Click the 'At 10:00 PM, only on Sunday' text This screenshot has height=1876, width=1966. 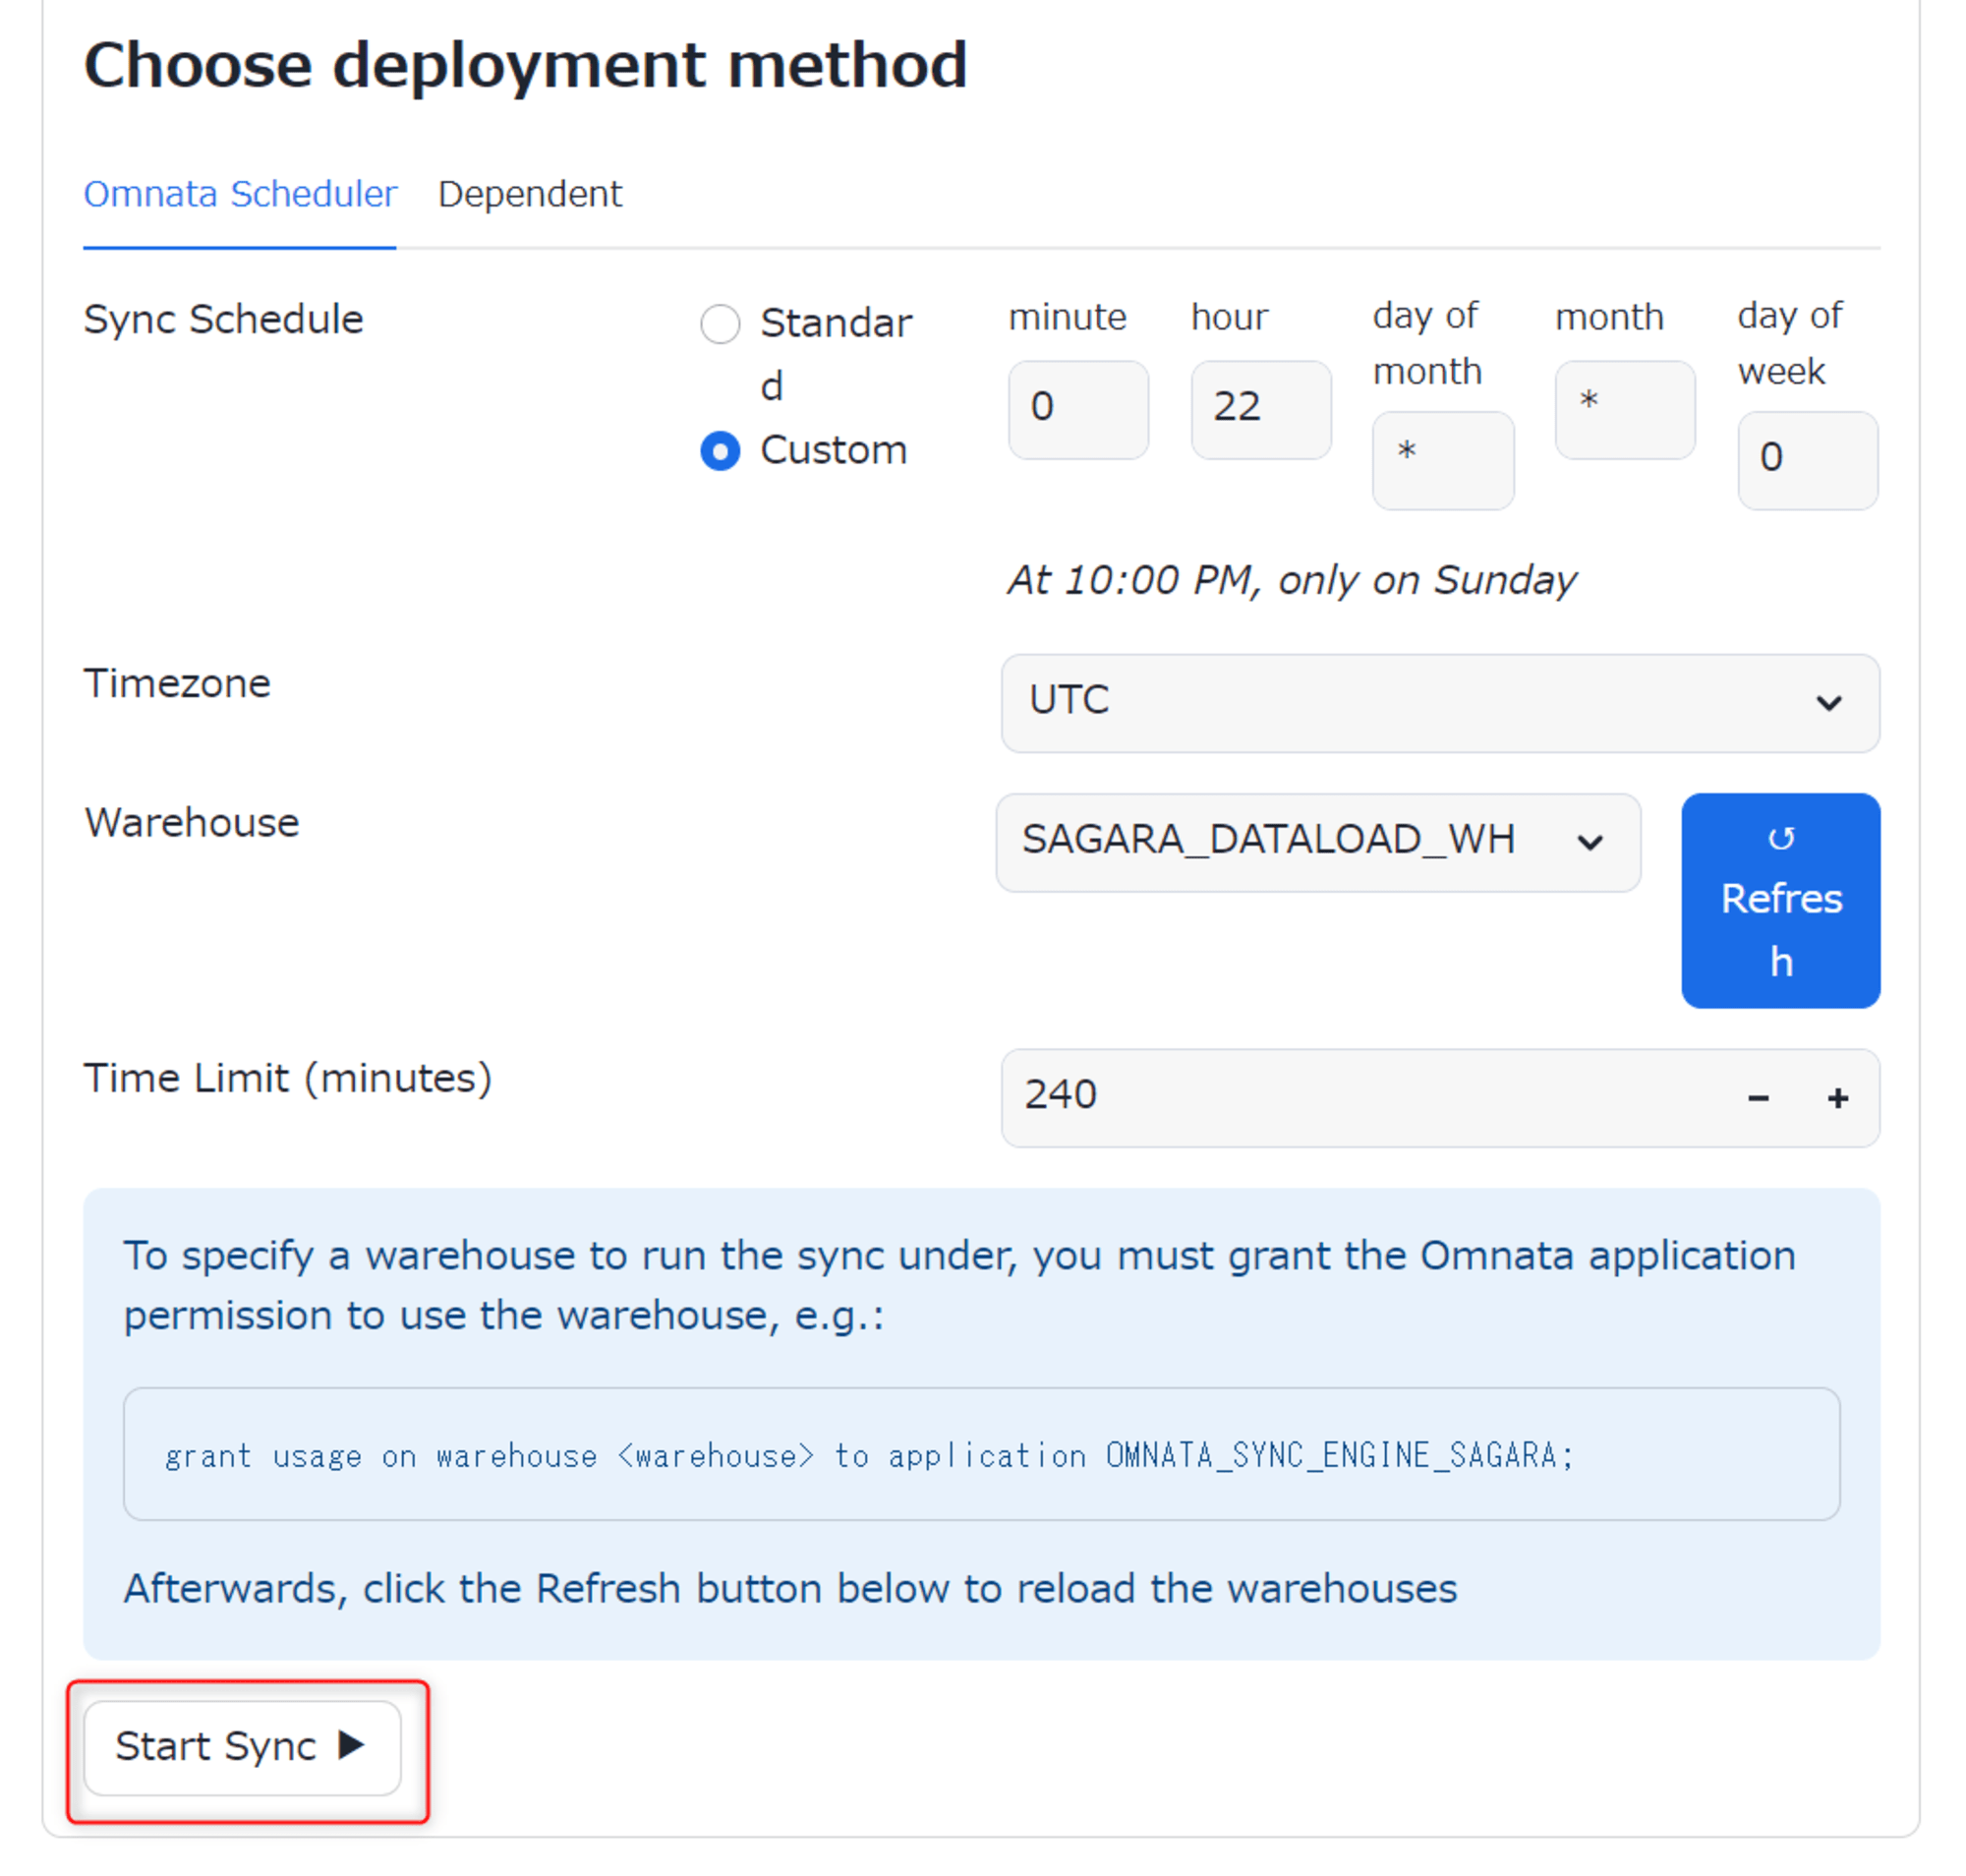click(x=1291, y=580)
